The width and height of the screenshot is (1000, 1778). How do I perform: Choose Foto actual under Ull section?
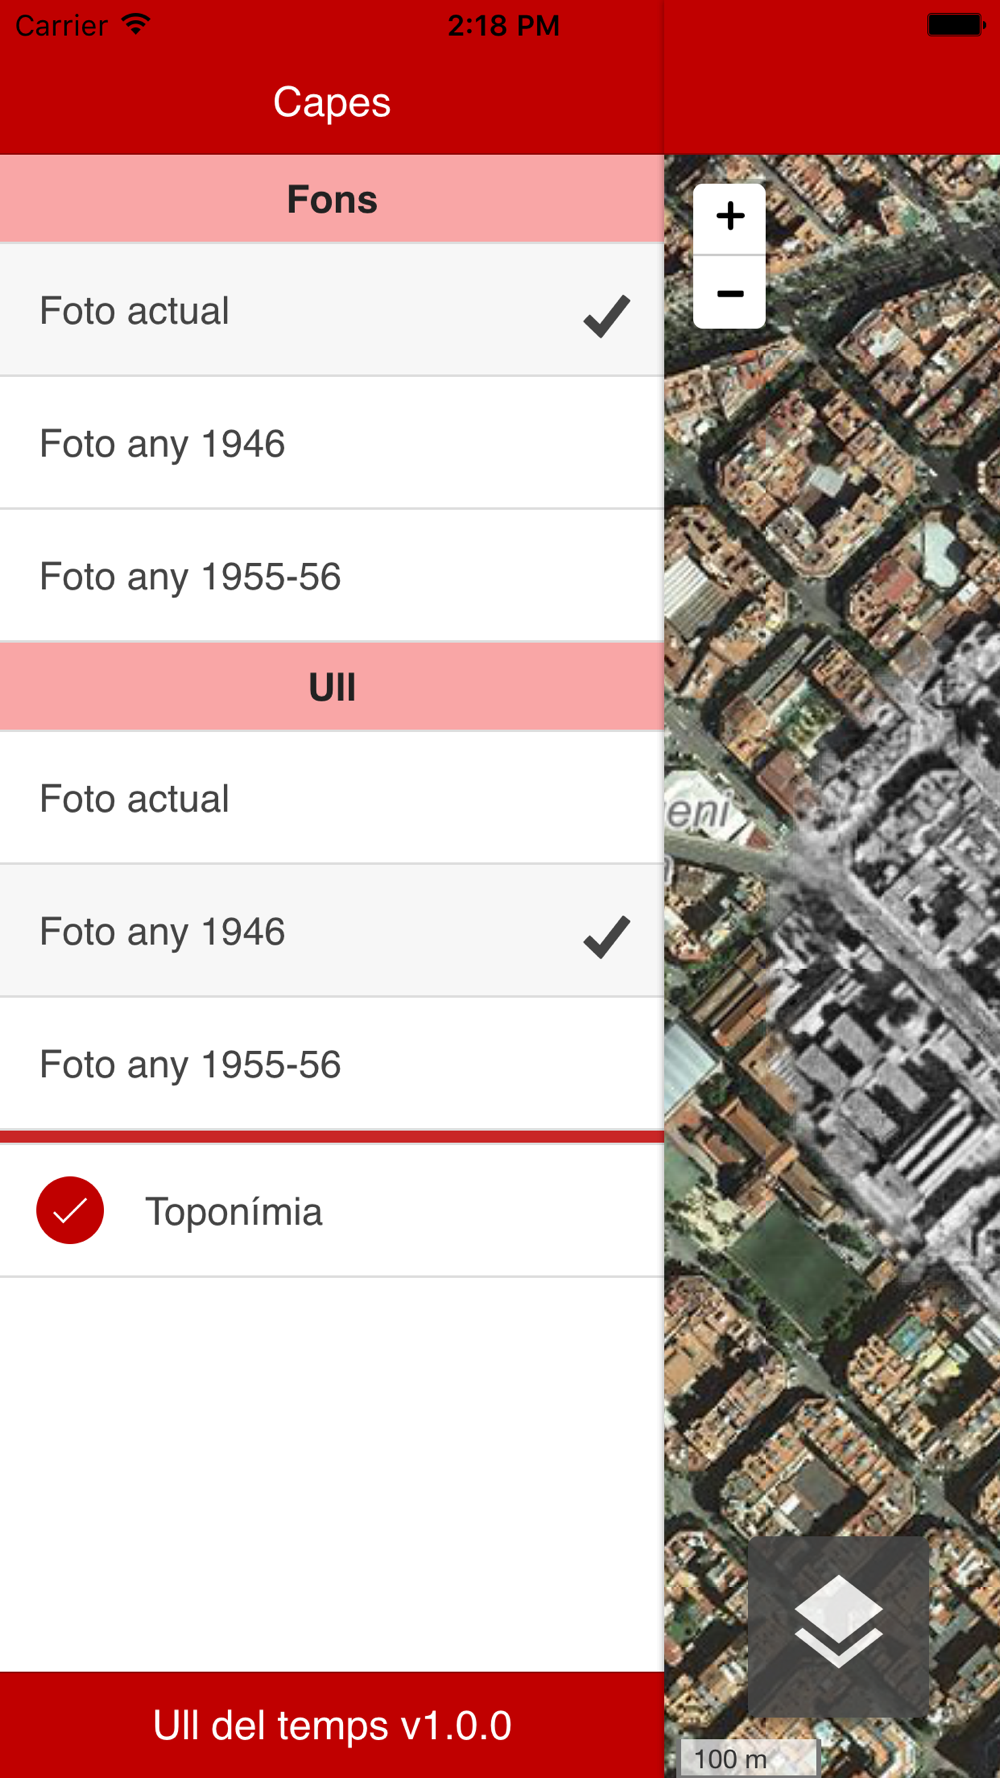[332, 798]
